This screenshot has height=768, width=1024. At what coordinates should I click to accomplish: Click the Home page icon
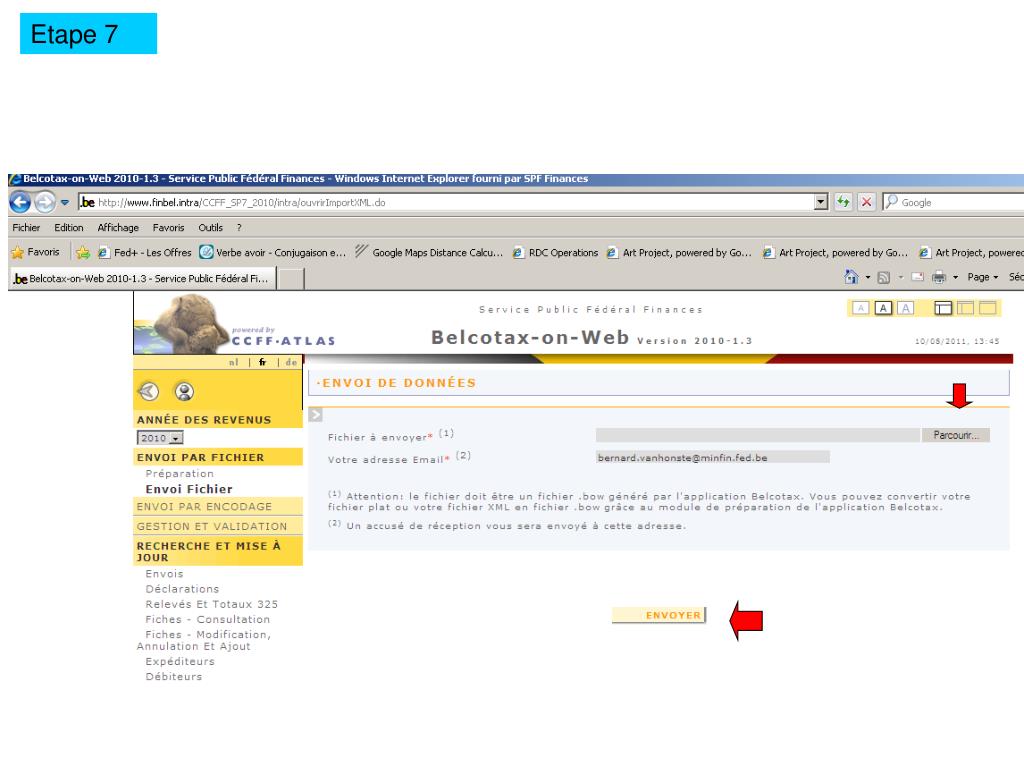pos(851,277)
